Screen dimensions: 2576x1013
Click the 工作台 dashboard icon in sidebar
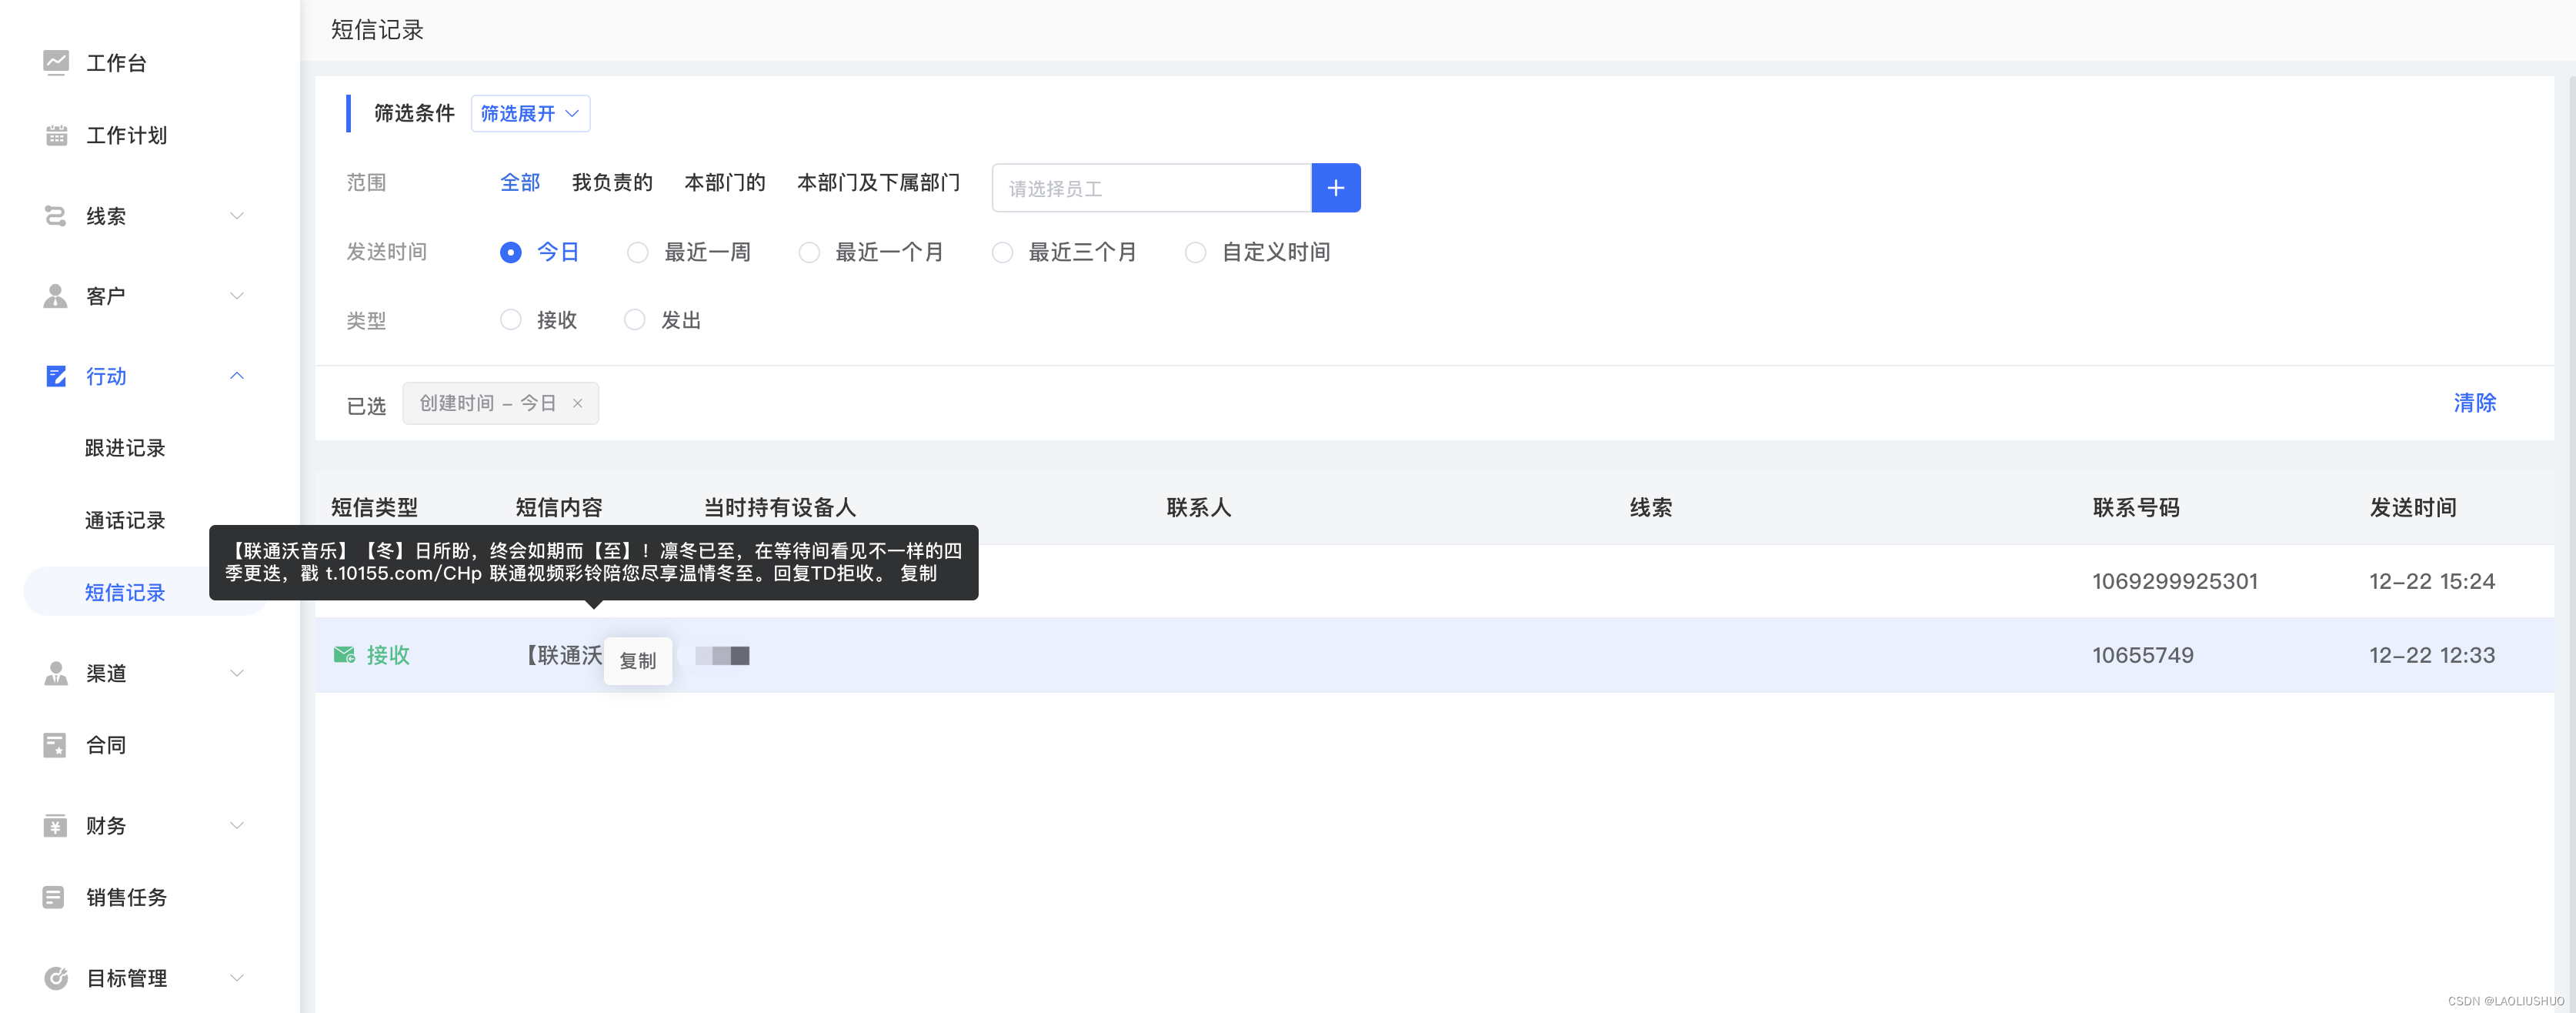pos(56,63)
